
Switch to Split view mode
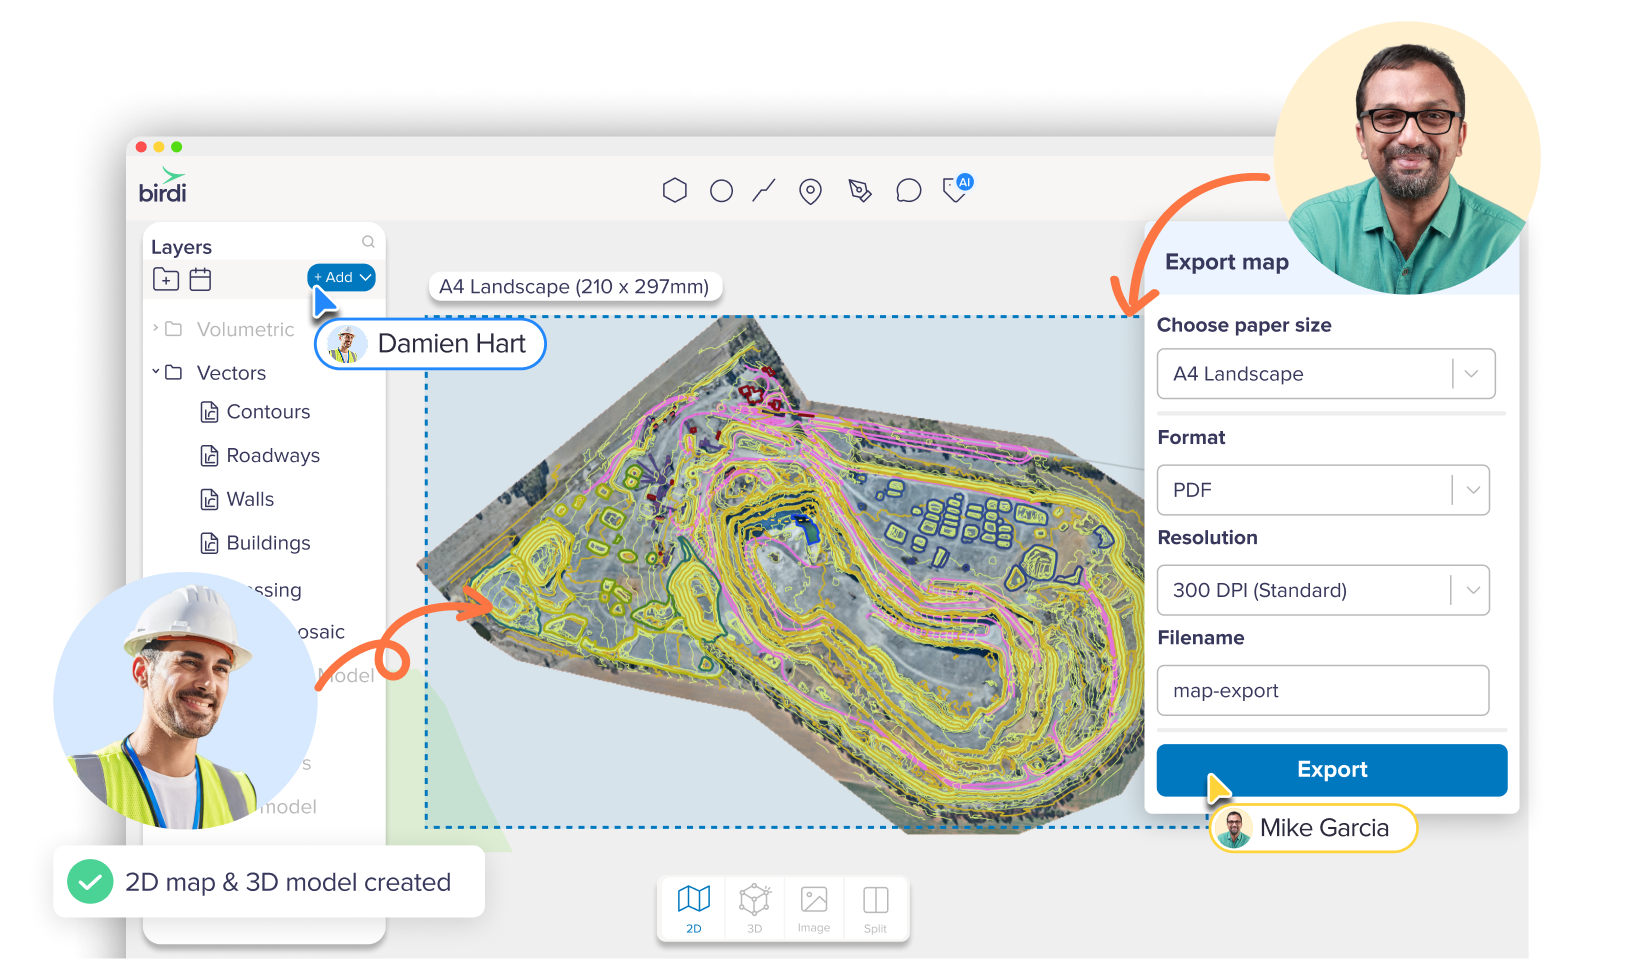pyautogui.click(x=876, y=907)
